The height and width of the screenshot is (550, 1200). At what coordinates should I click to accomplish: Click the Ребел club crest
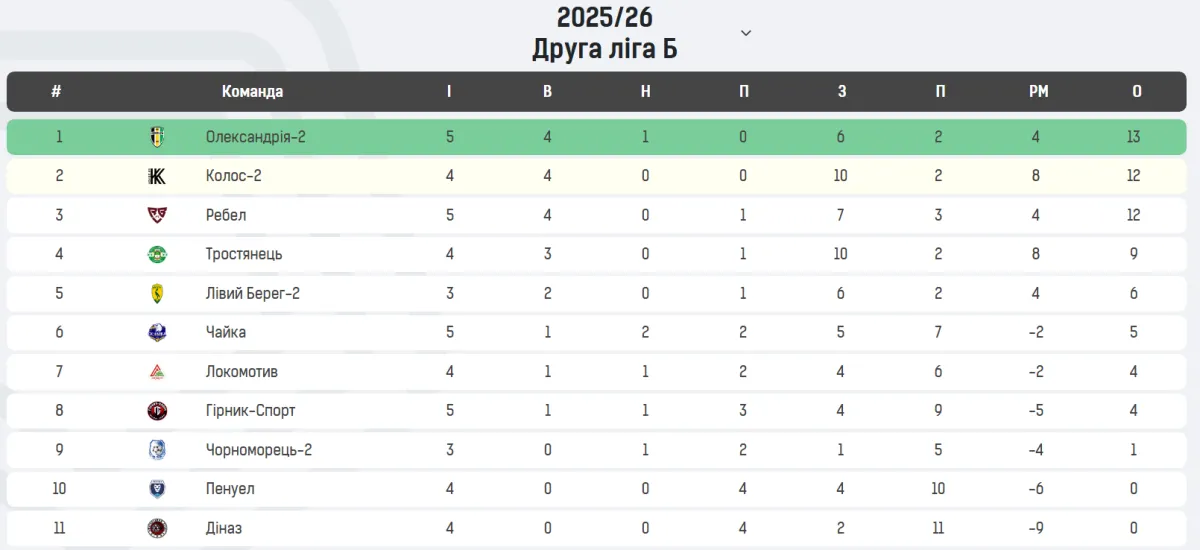point(157,215)
